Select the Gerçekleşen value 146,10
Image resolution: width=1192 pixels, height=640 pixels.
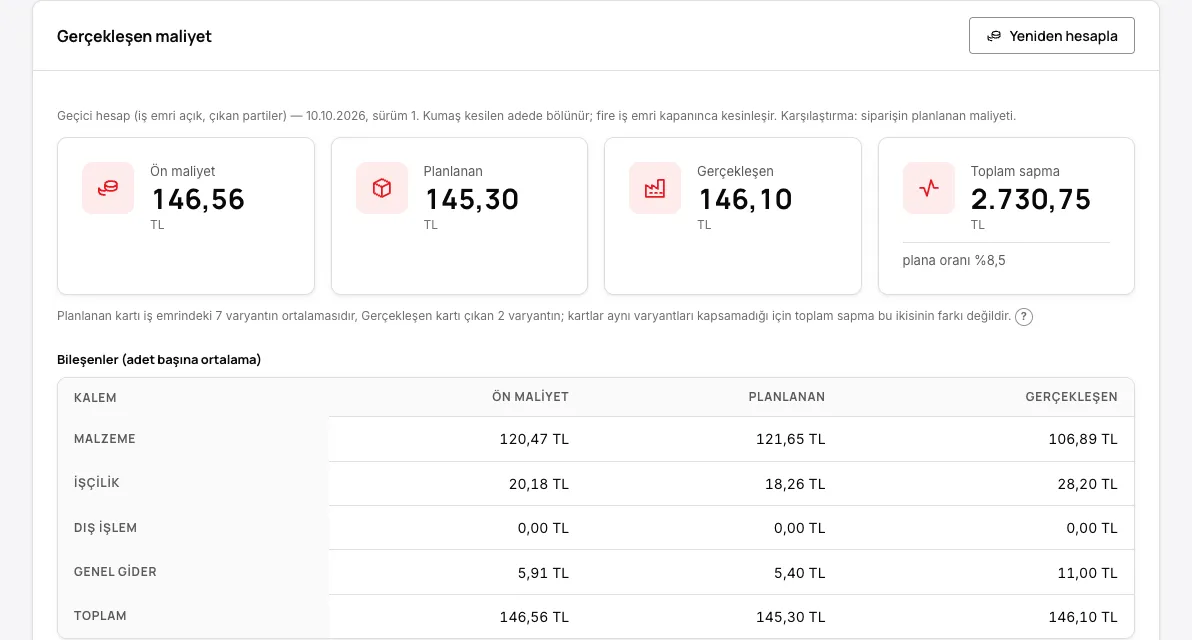click(745, 199)
